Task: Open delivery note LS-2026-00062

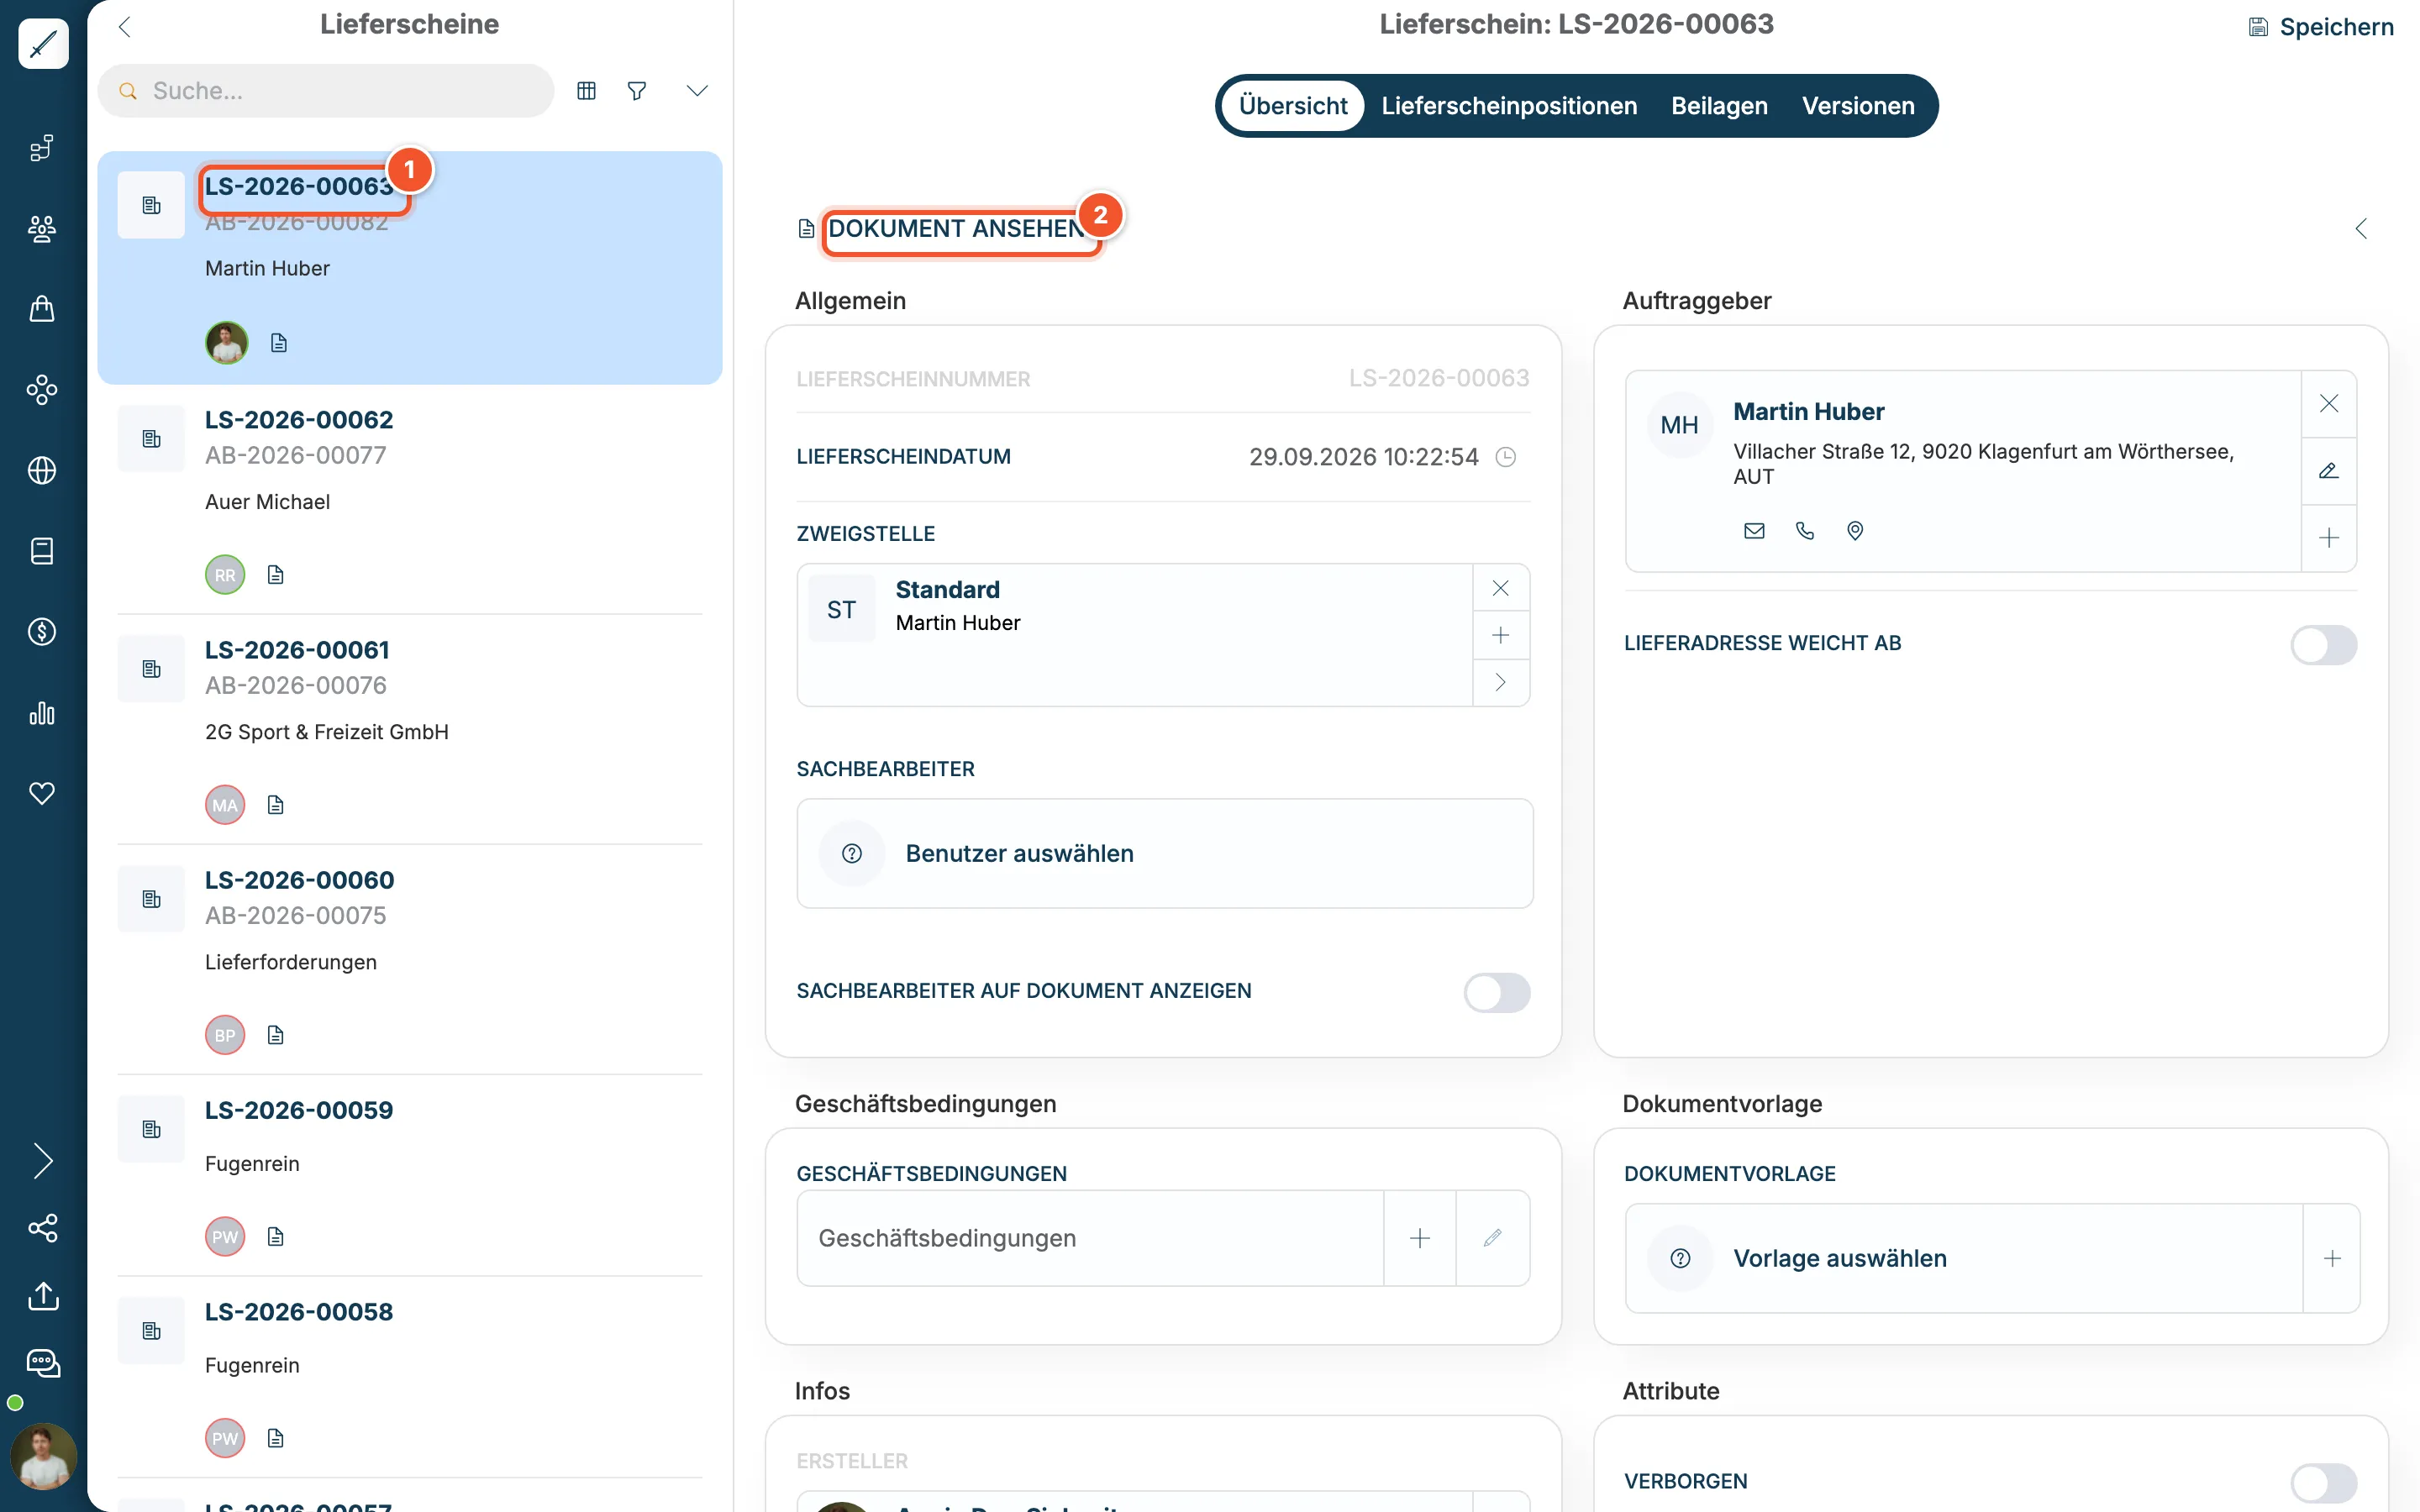Action: tap(410, 499)
